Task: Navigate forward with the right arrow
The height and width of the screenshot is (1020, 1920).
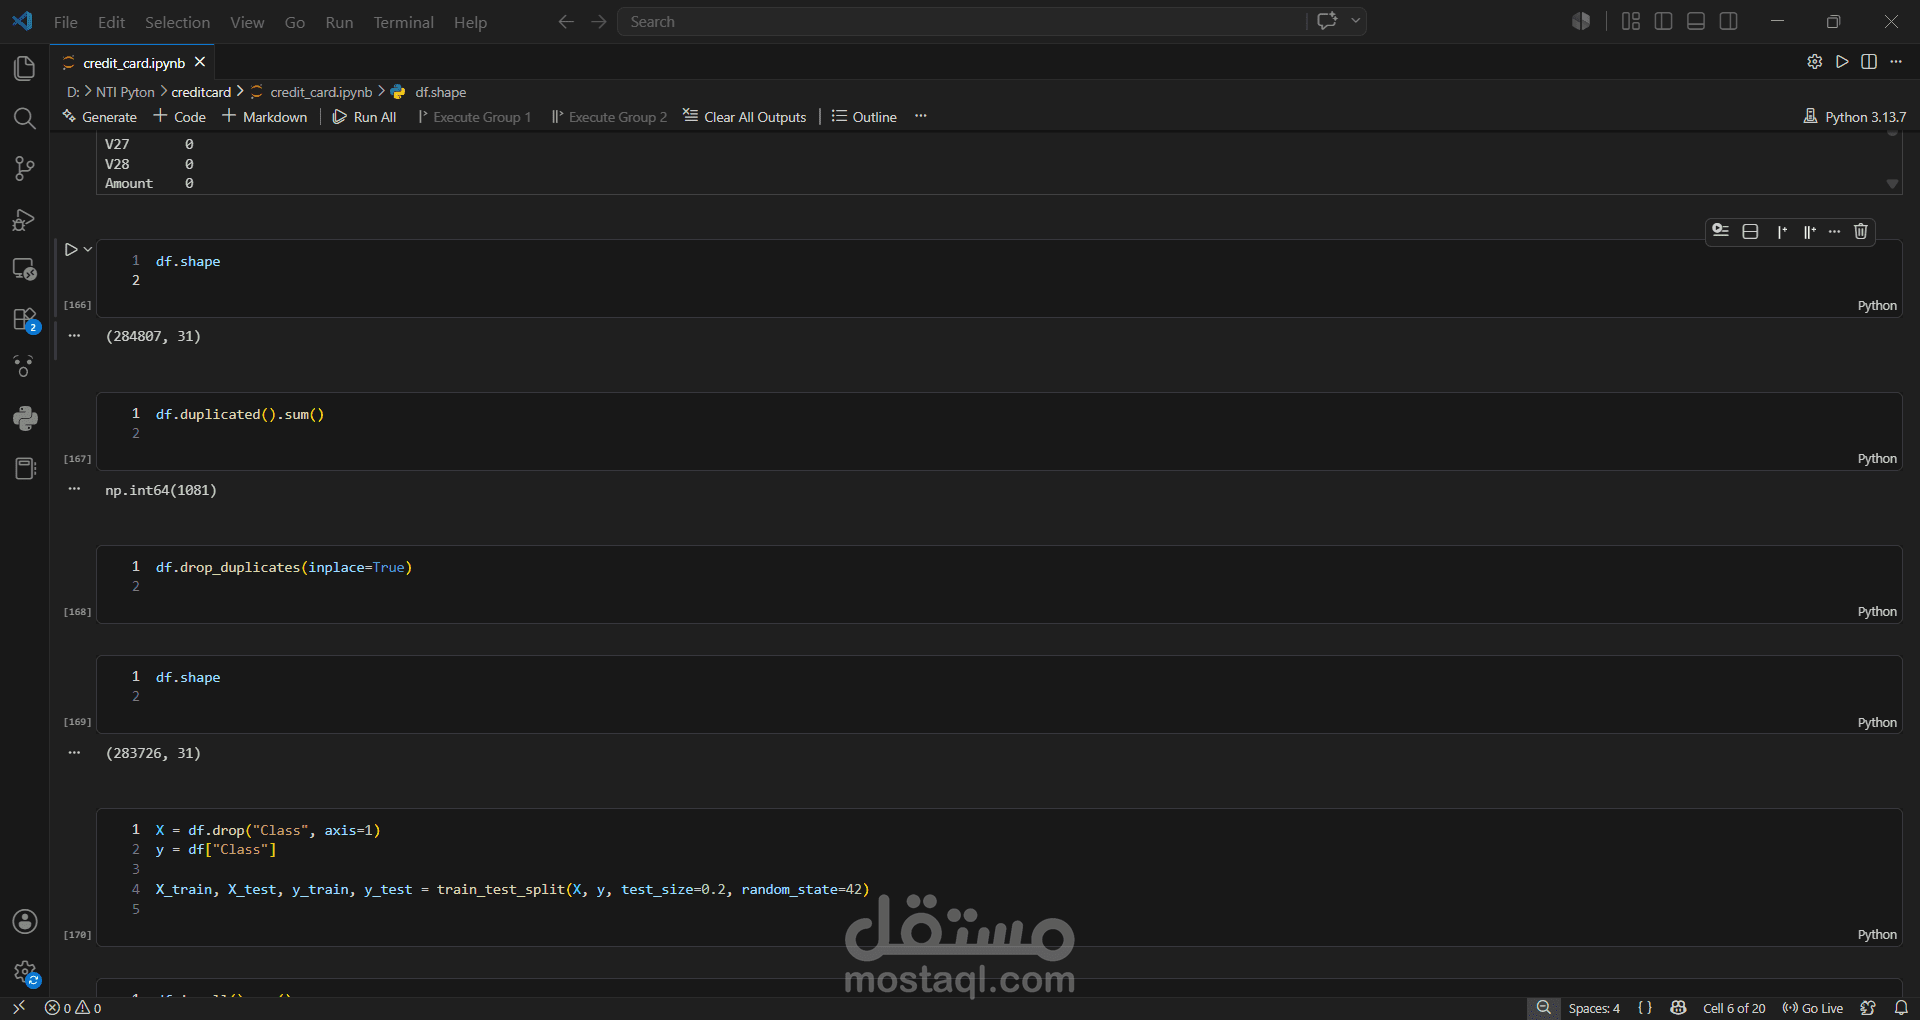Action: tap(599, 22)
